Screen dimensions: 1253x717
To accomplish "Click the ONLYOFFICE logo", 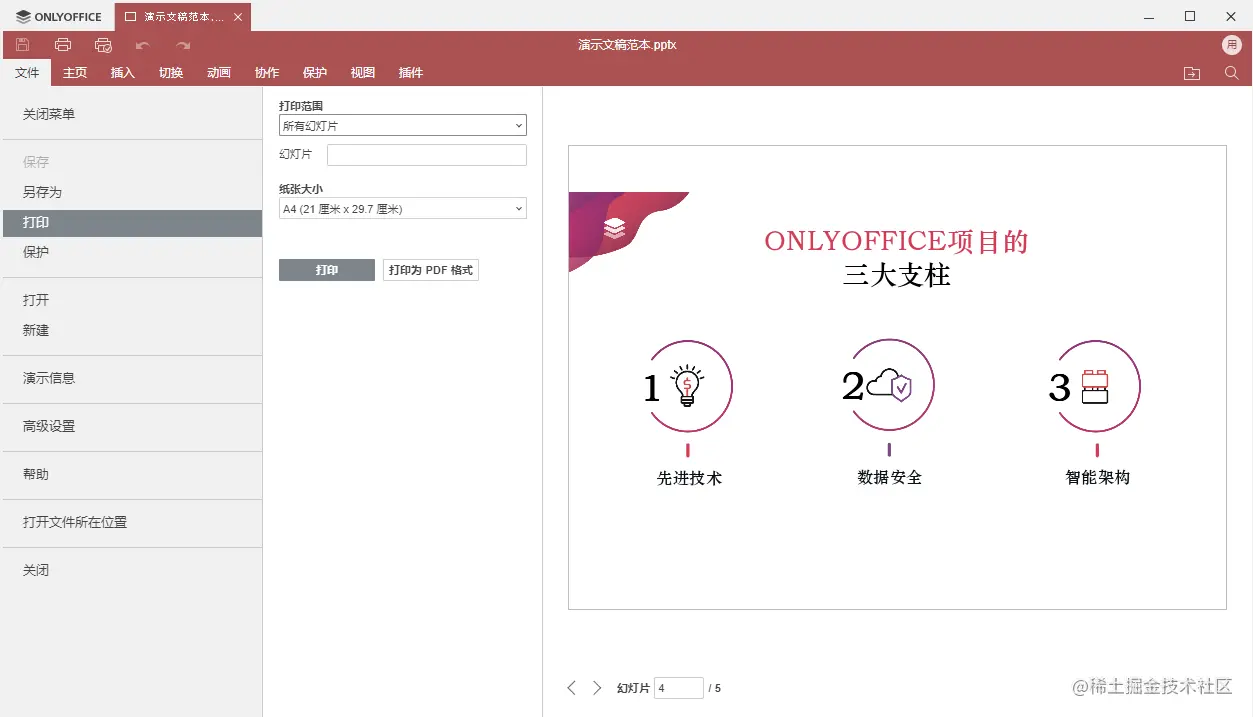I will click(57, 16).
